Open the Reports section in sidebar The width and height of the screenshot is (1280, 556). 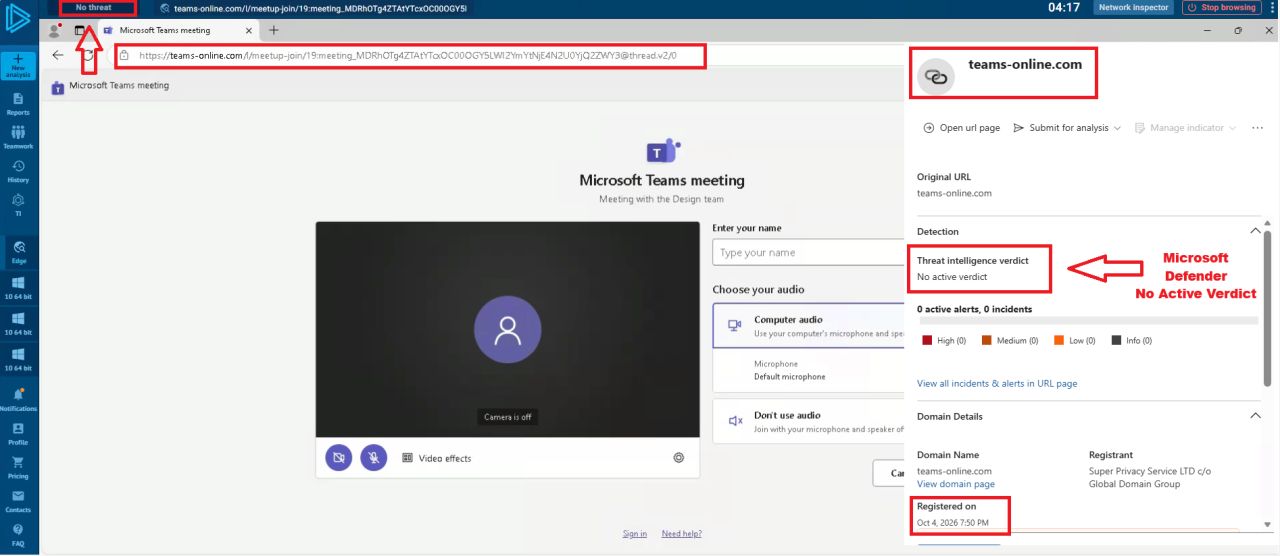[18, 104]
